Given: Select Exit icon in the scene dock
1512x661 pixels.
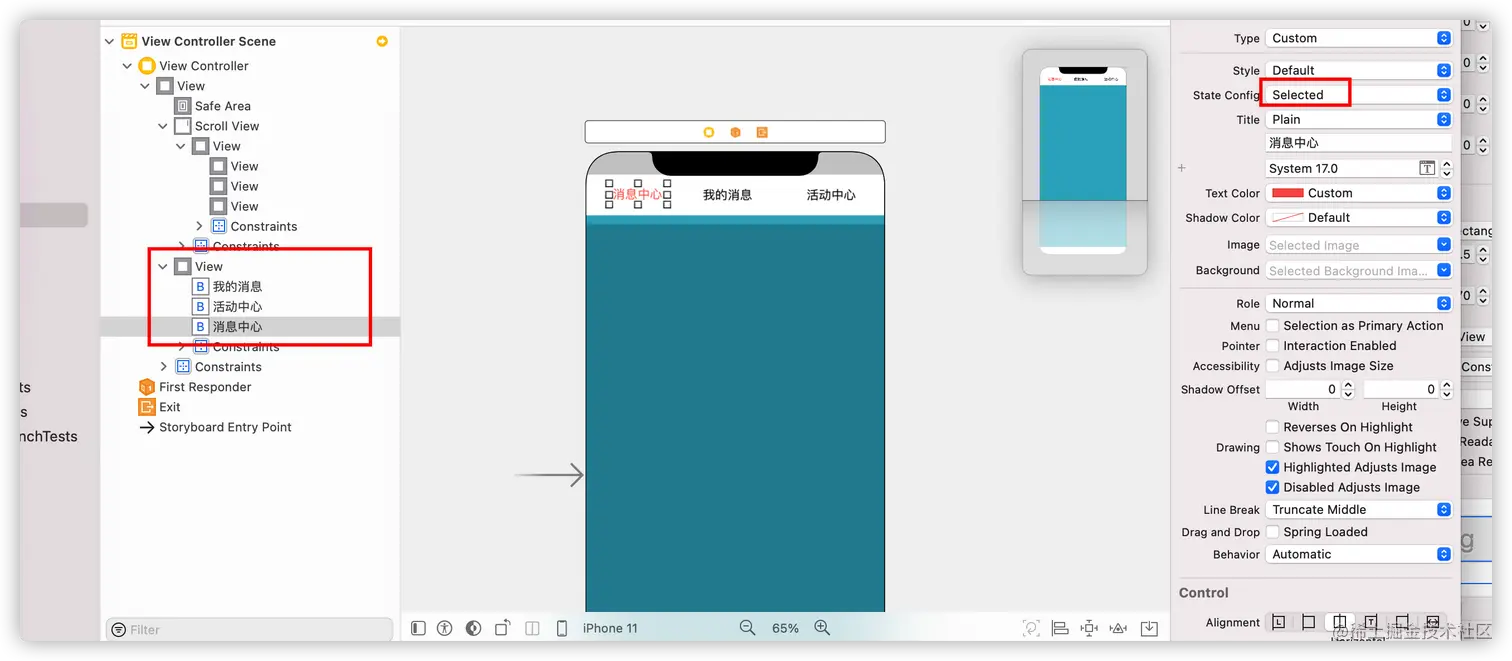Looking at the screenshot, I should pos(762,132).
